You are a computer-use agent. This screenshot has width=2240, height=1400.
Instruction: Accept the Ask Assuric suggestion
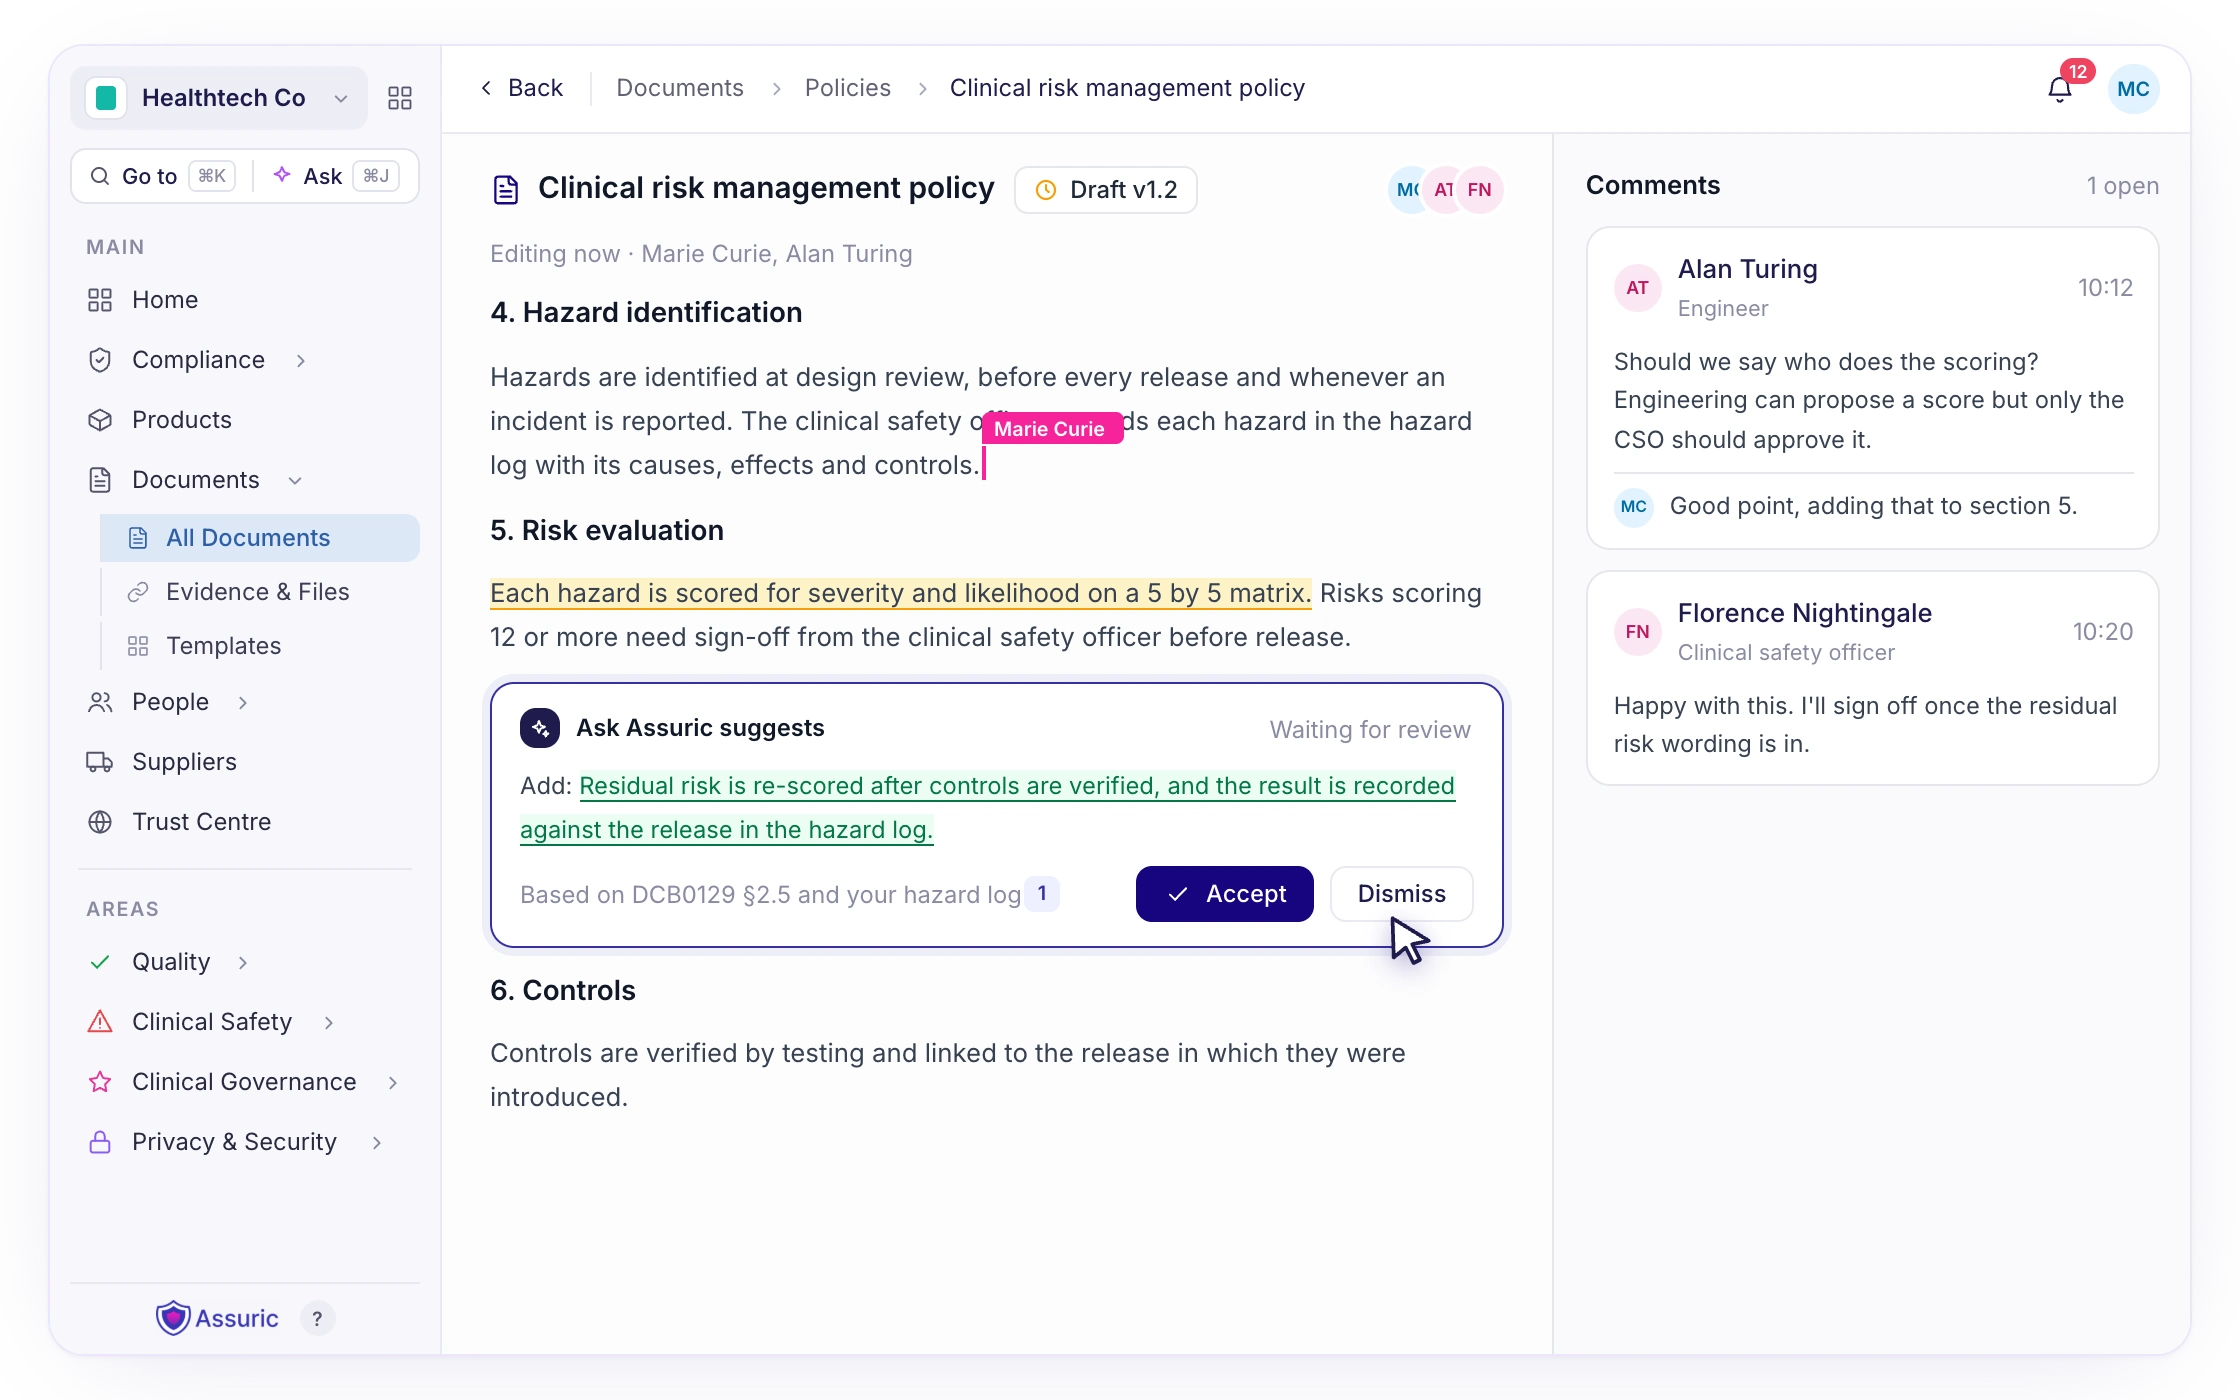click(1225, 894)
